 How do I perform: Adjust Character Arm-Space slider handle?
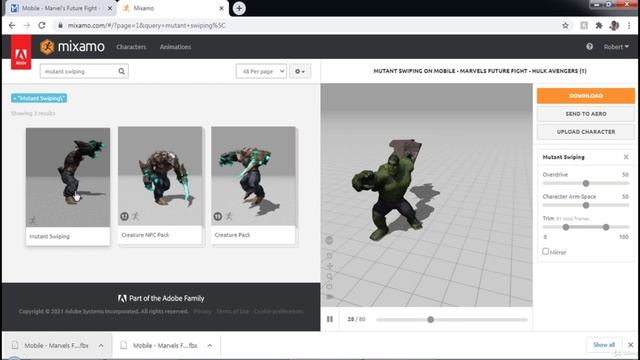[x=586, y=205]
